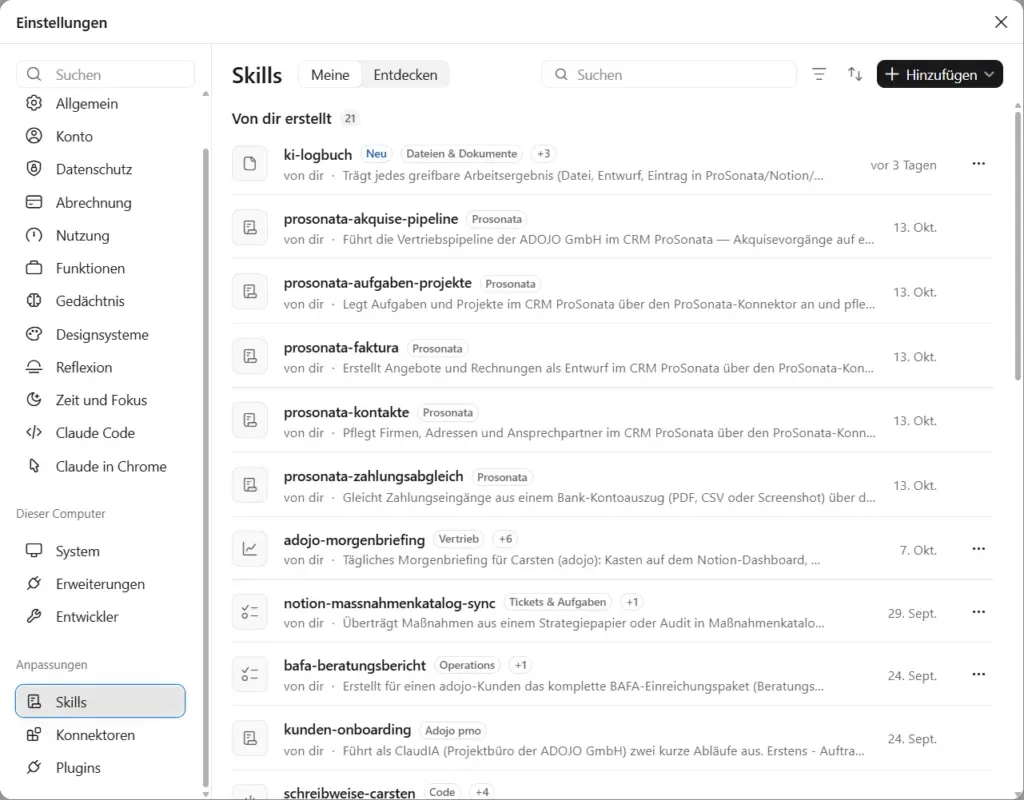Click the kunden-onboarding skill icon
Image resolution: width=1024 pixels, height=800 pixels.
click(x=250, y=738)
